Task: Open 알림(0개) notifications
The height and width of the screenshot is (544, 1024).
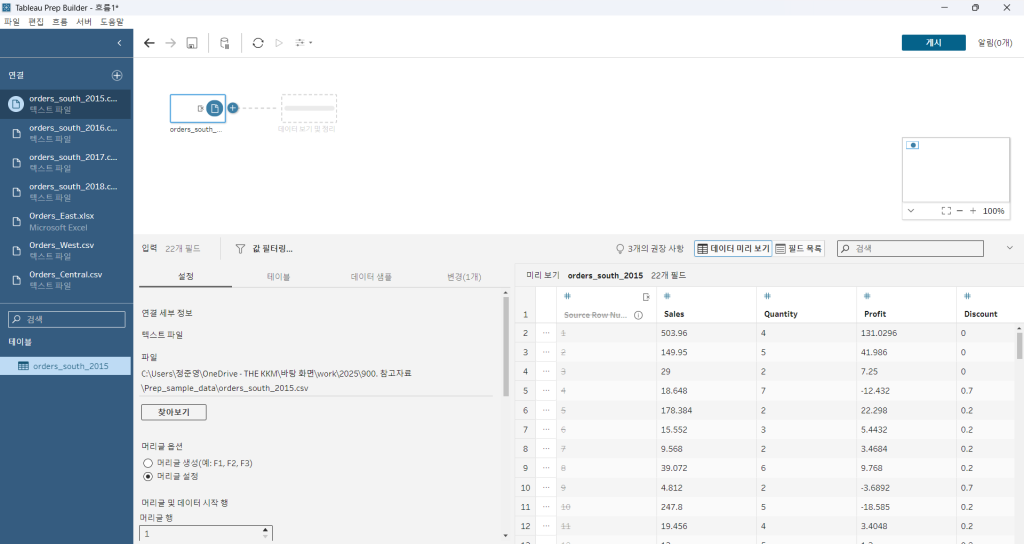Action: pyautogui.click(x=995, y=42)
